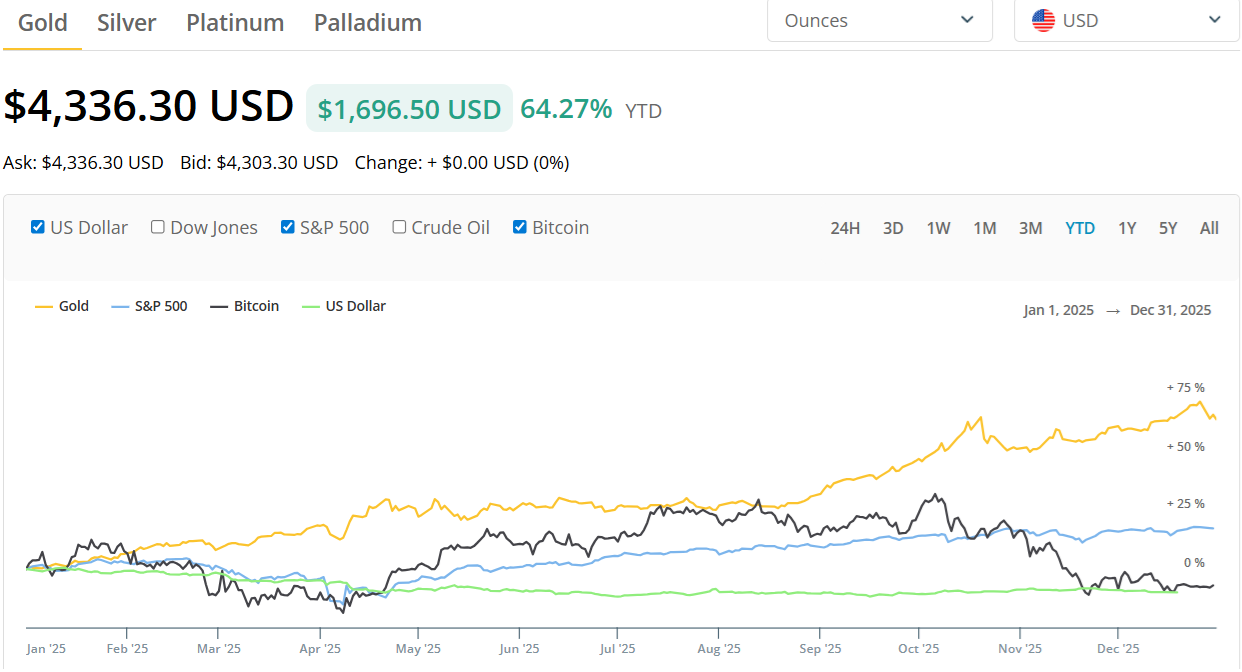Click the US Dollar green legend marker
This screenshot has height=672, width=1242.
310,307
